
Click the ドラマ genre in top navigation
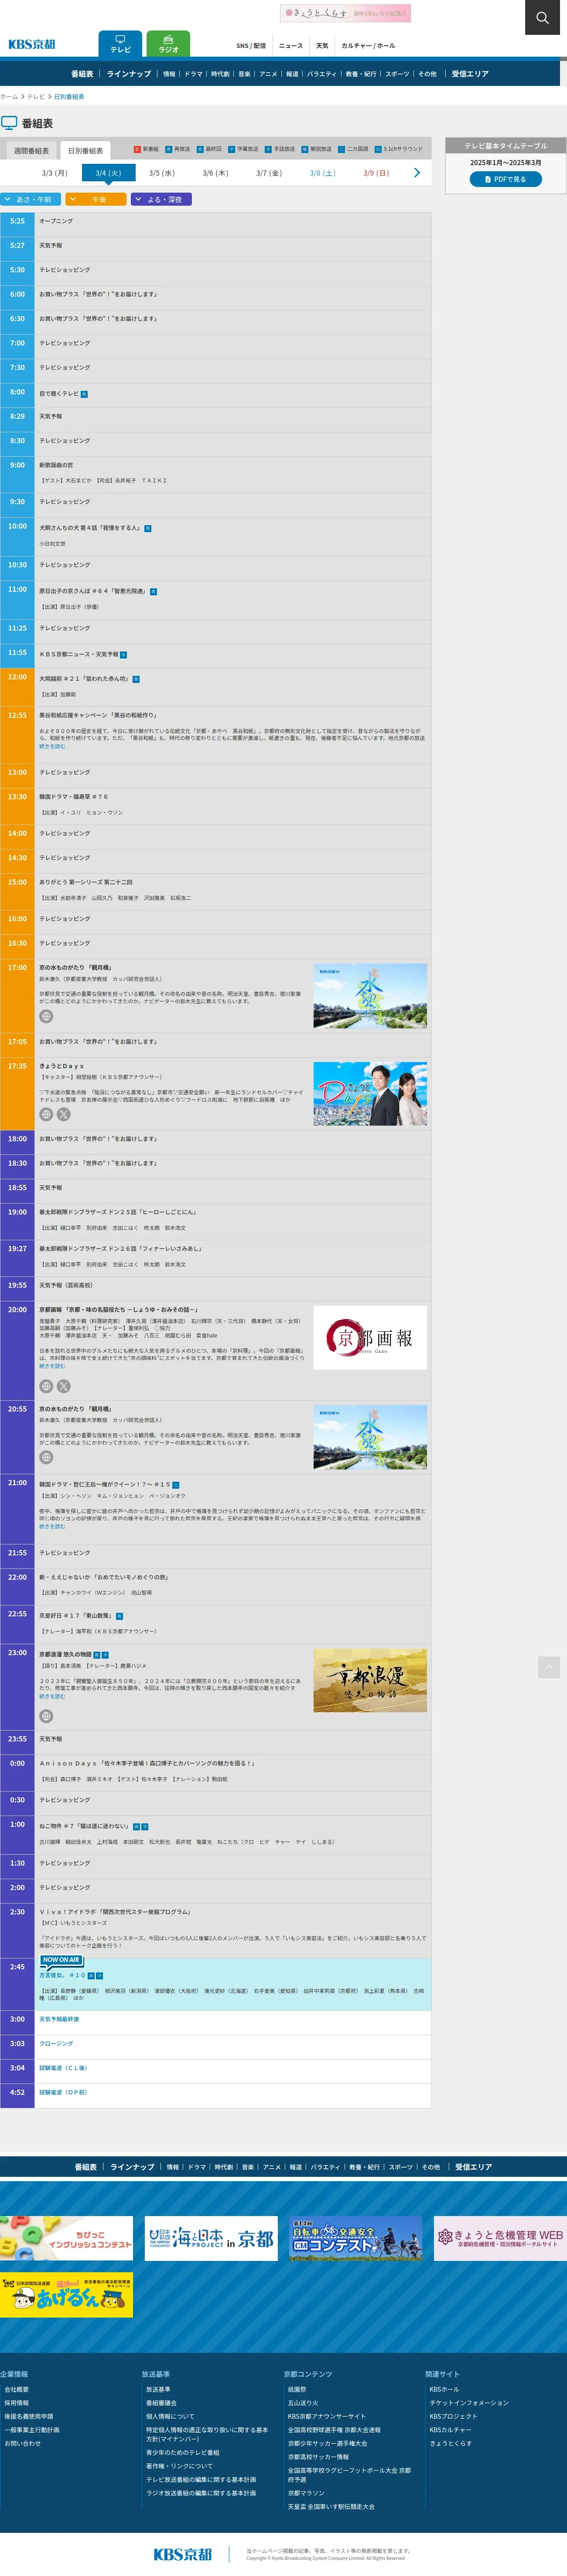point(193,74)
